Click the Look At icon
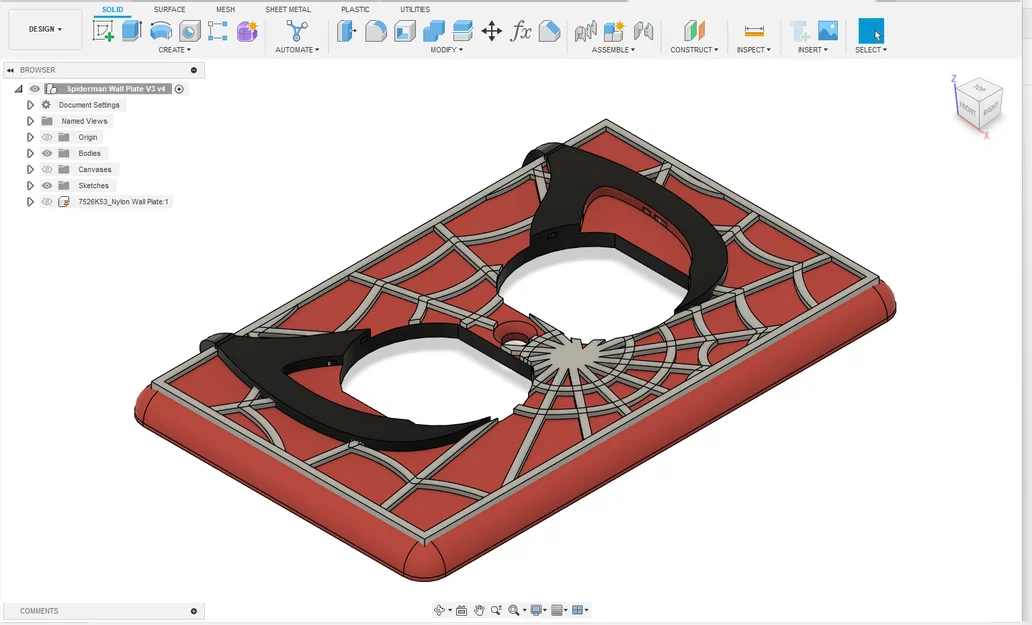Viewport: 1032px width, 625px height. 461,611
